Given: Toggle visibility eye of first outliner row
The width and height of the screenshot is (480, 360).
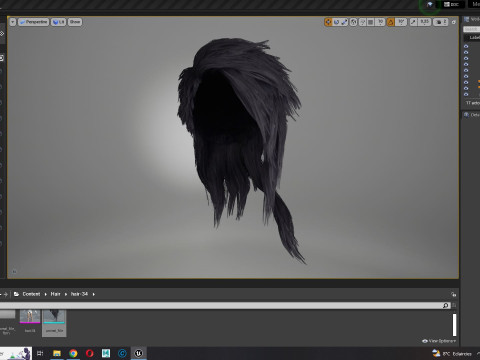Looking at the screenshot, I should click(466, 46).
